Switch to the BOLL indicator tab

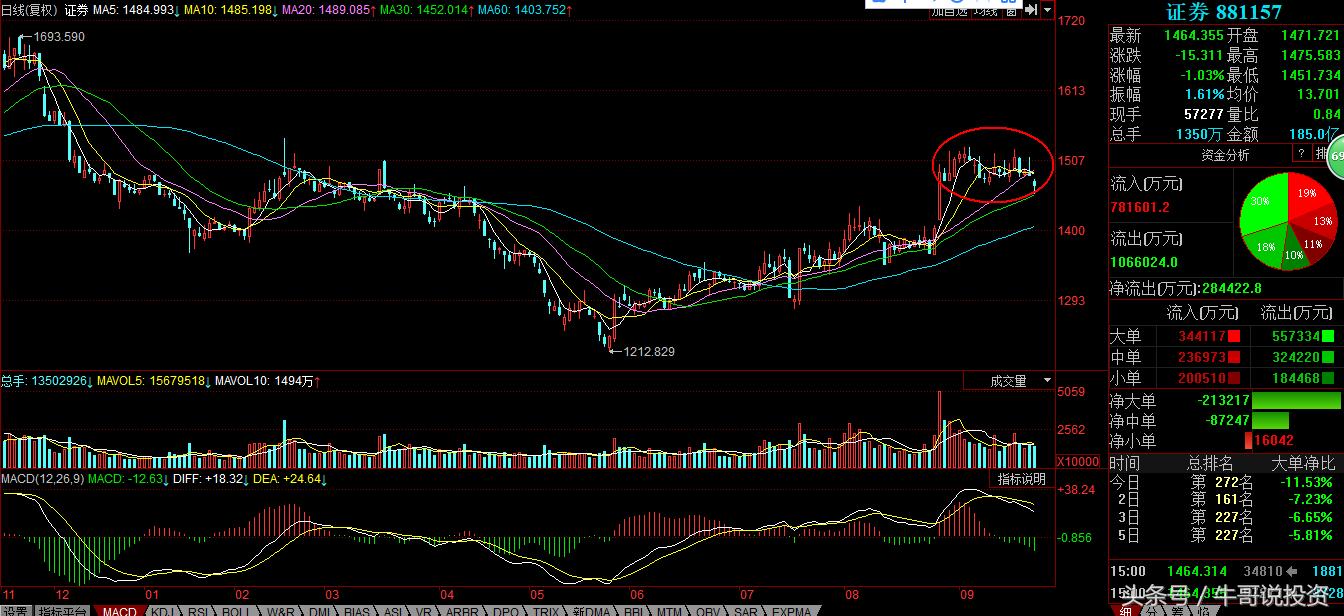(x=237, y=611)
